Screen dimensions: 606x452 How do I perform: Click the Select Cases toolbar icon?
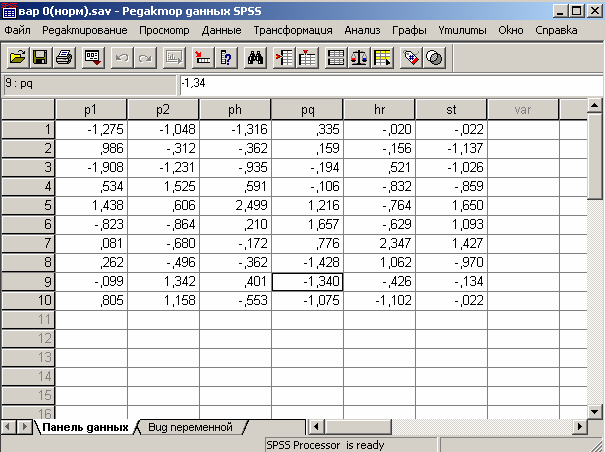click(x=382, y=58)
